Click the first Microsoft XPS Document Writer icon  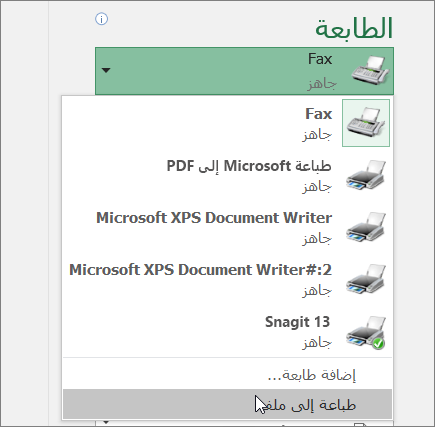366,227
